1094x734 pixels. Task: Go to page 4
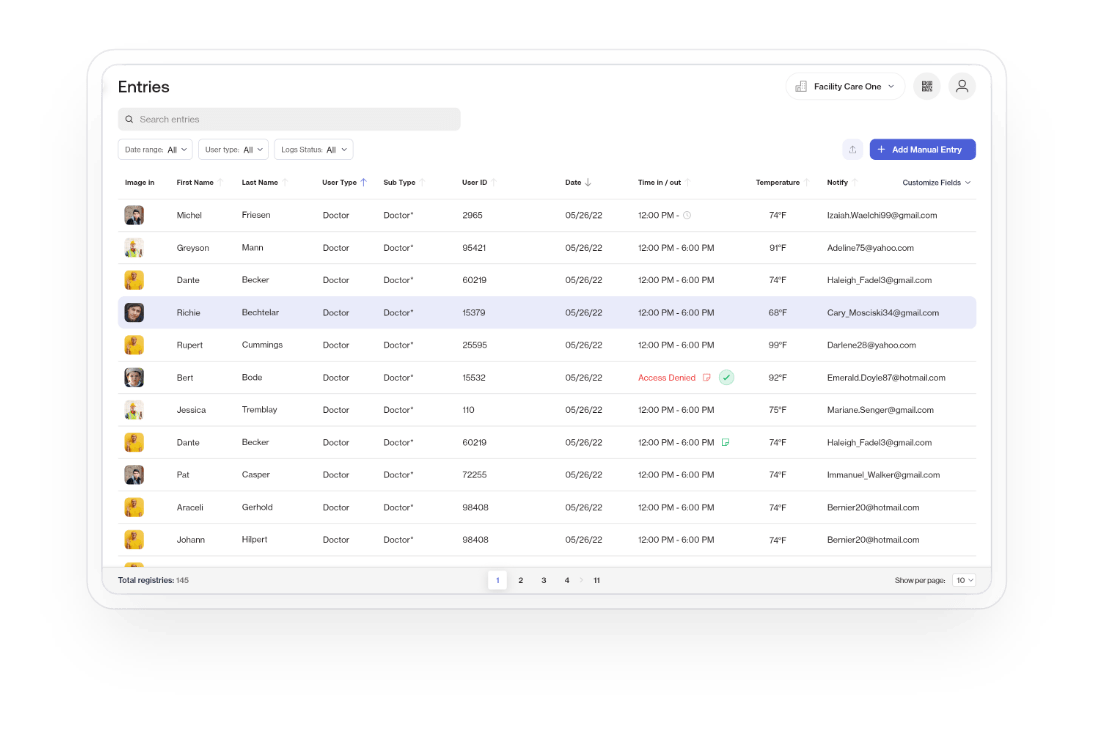(x=567, y=581)
